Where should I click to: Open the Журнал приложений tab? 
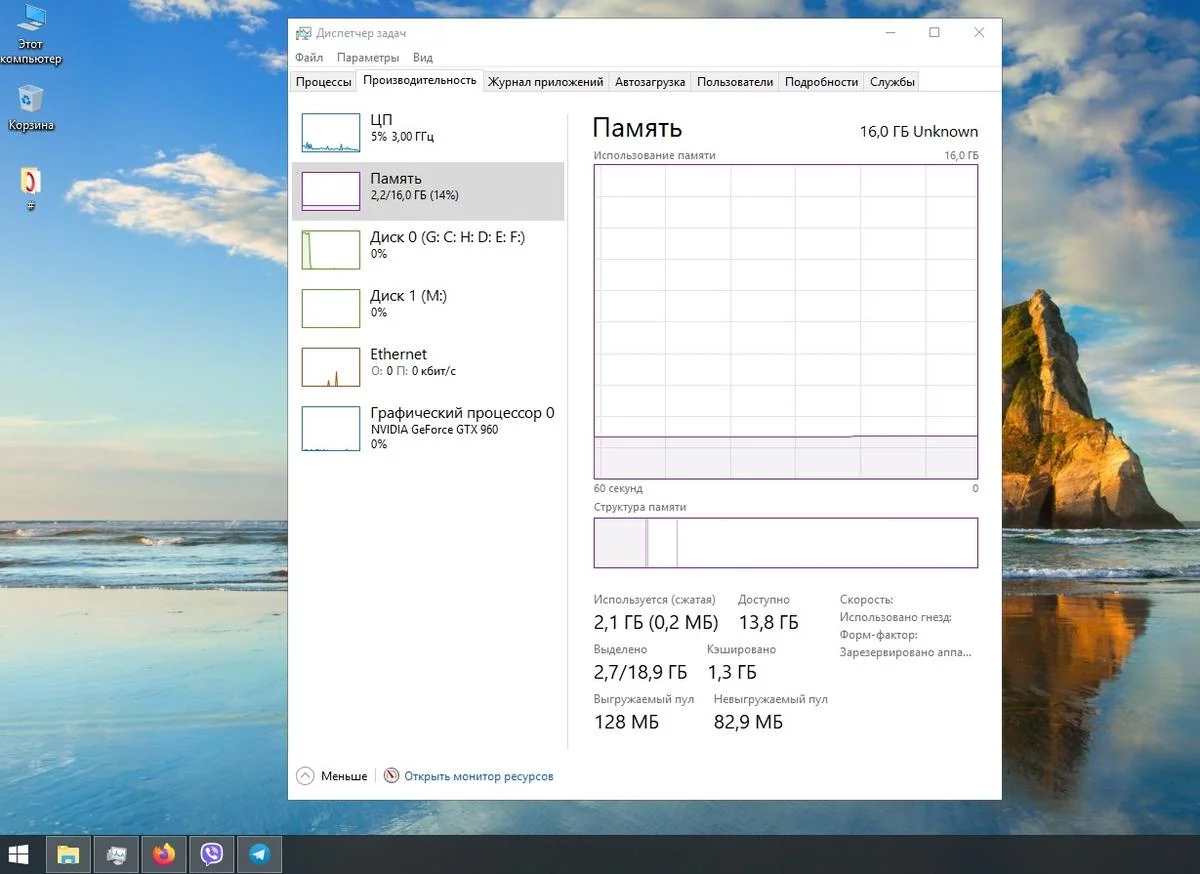point(545,82)
